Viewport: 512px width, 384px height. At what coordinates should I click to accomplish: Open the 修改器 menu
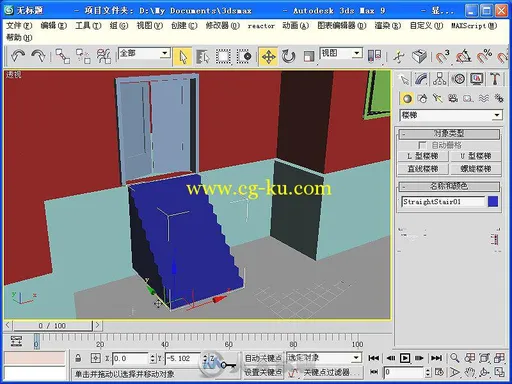tap(223, 26)
